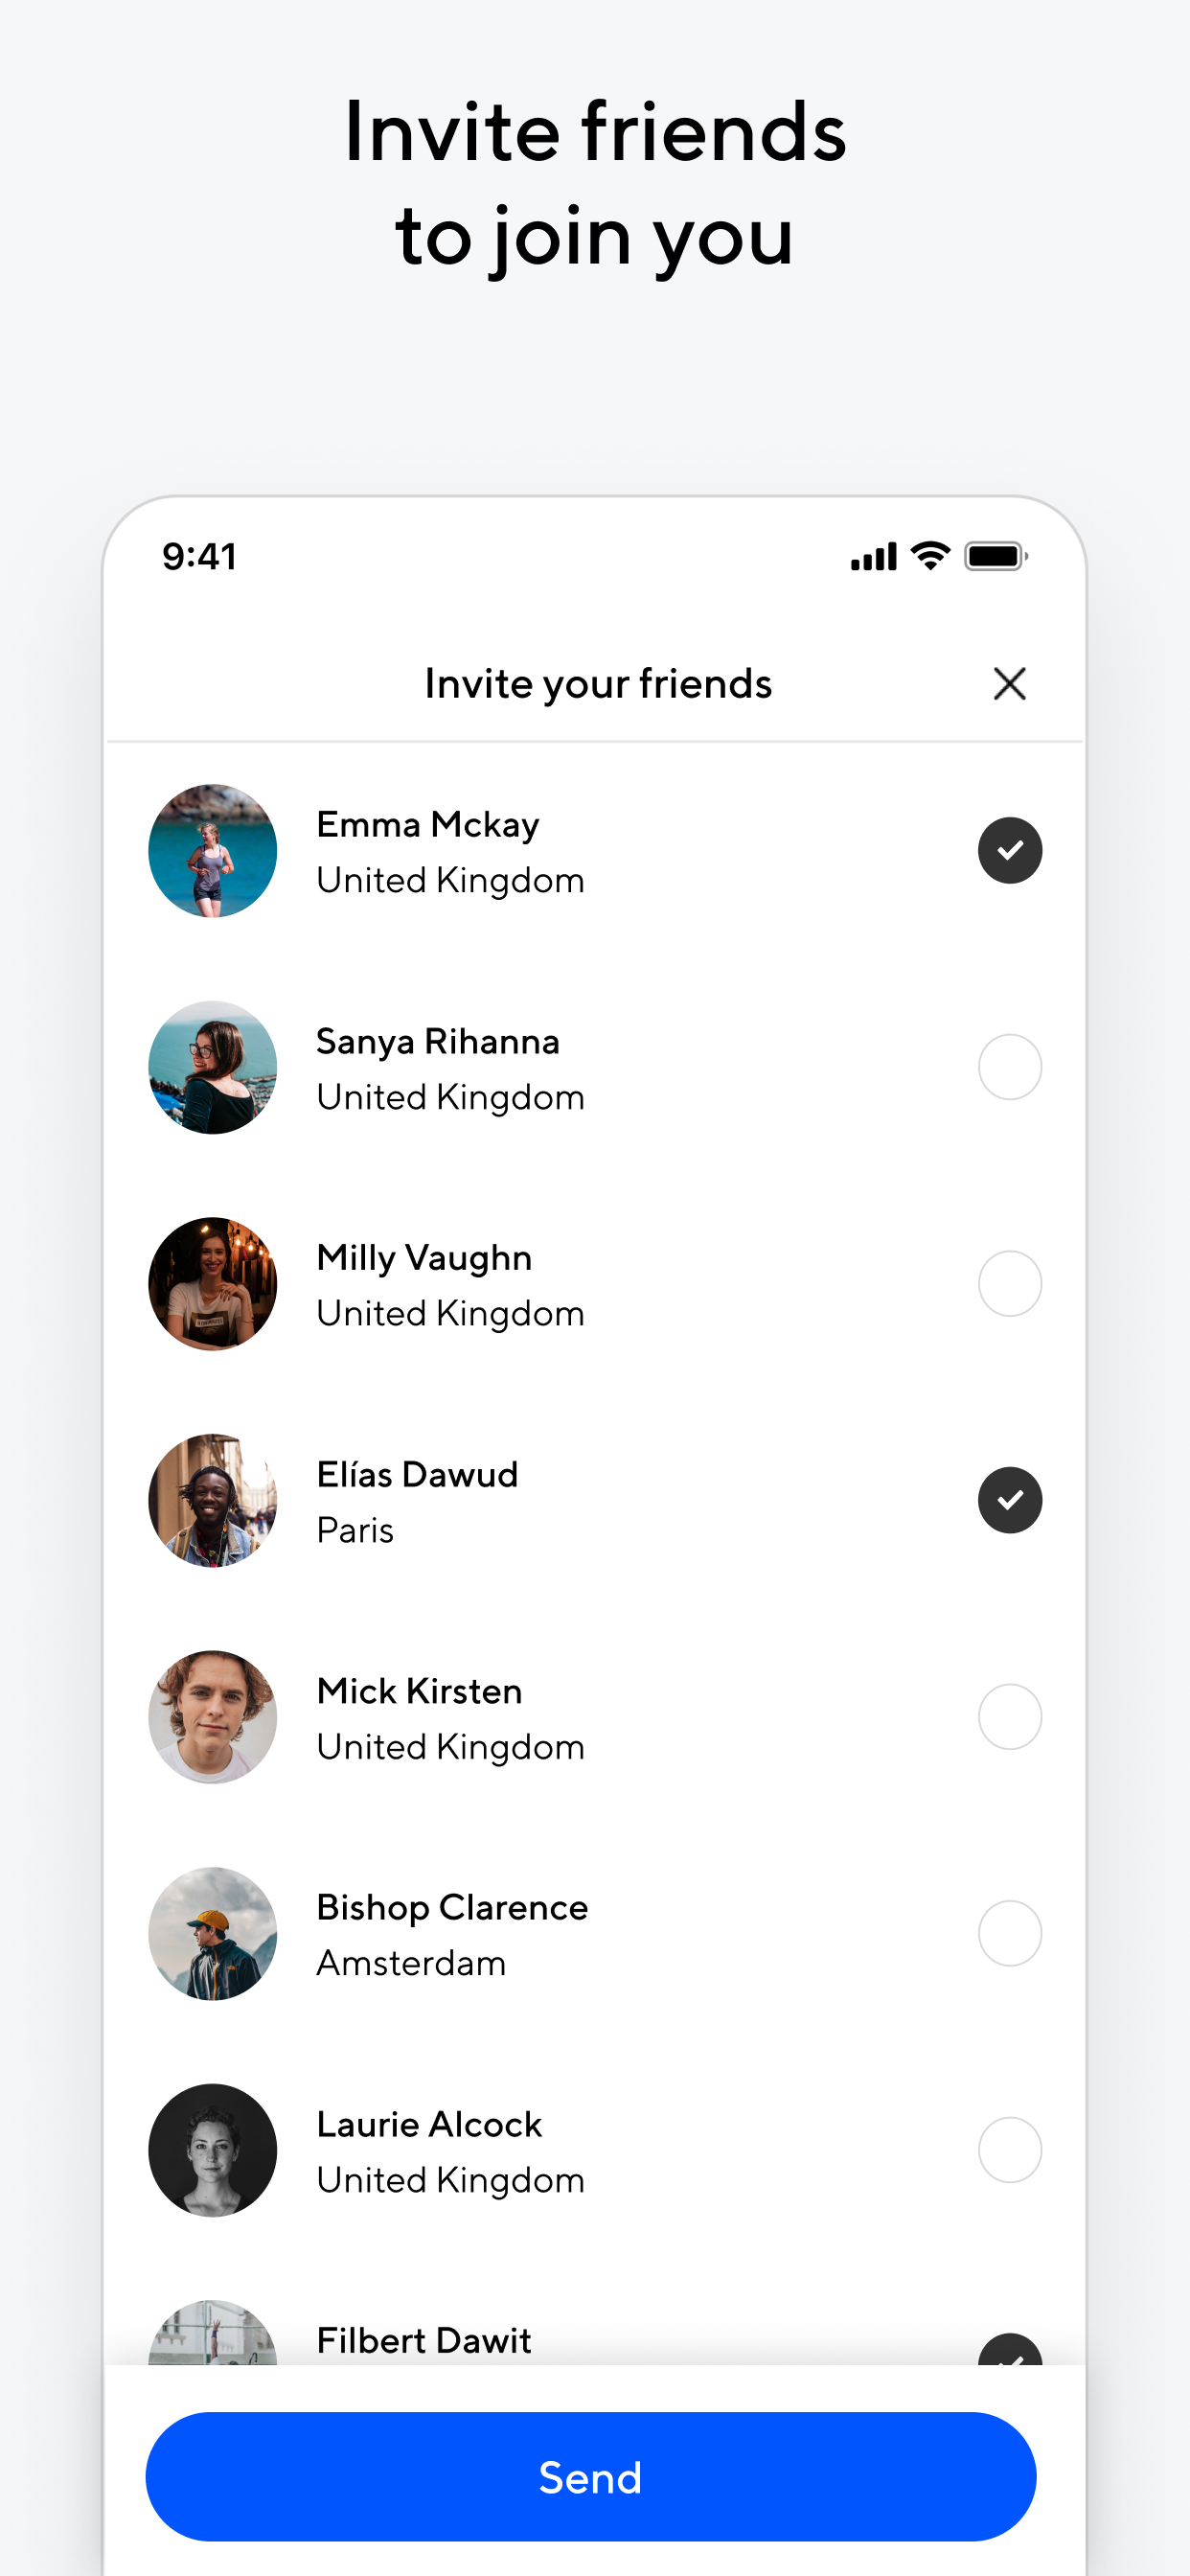Enable invite for Bishop Clarence

pos(1009,1933)
